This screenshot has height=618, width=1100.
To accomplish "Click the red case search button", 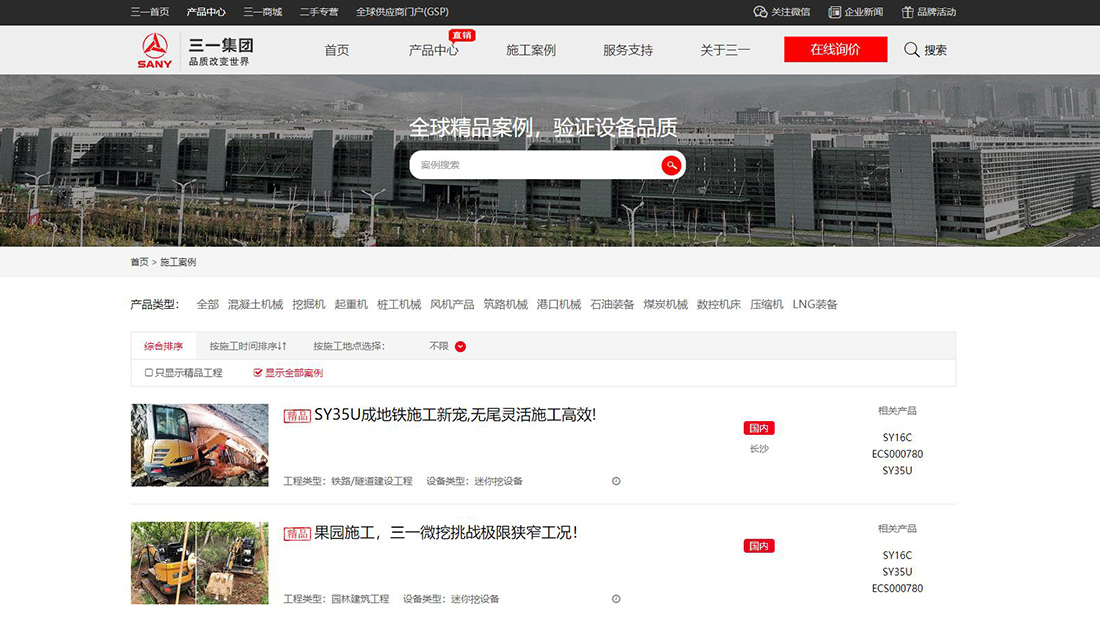I will point(671,166).
